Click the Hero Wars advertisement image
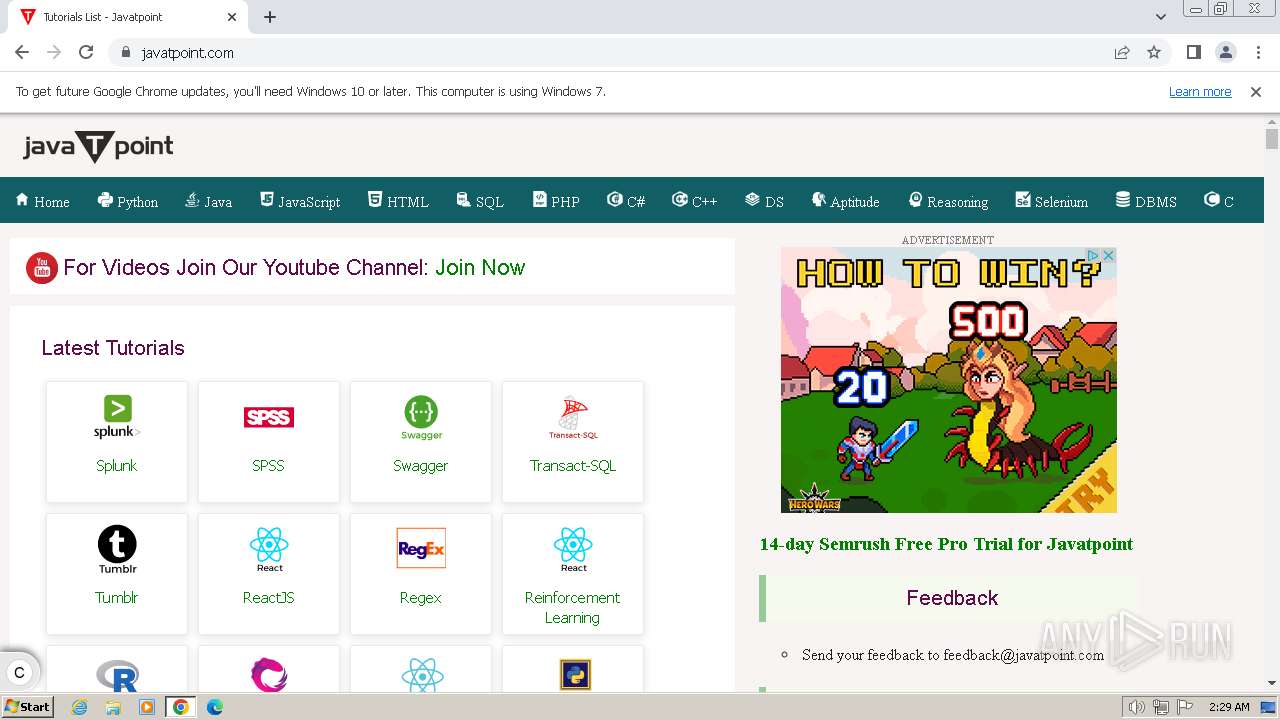The image size is (1280, 720). tap(948, 380)
